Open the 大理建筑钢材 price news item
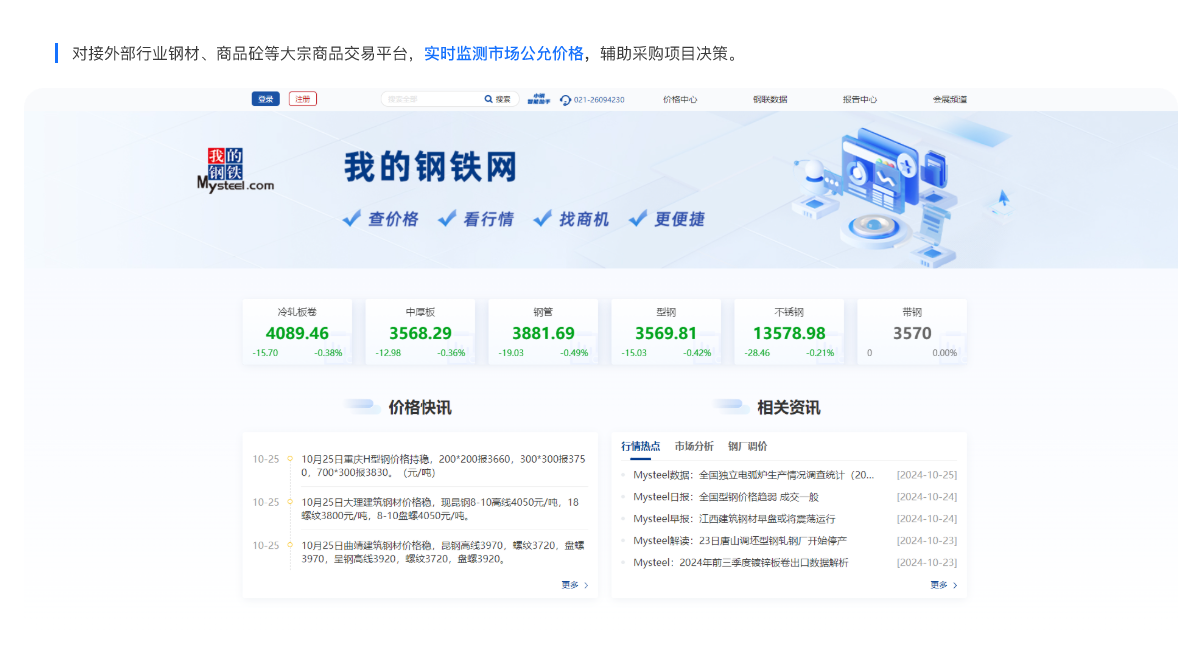The height and width of the screenshot is (653, 1200). click(440, 508)
